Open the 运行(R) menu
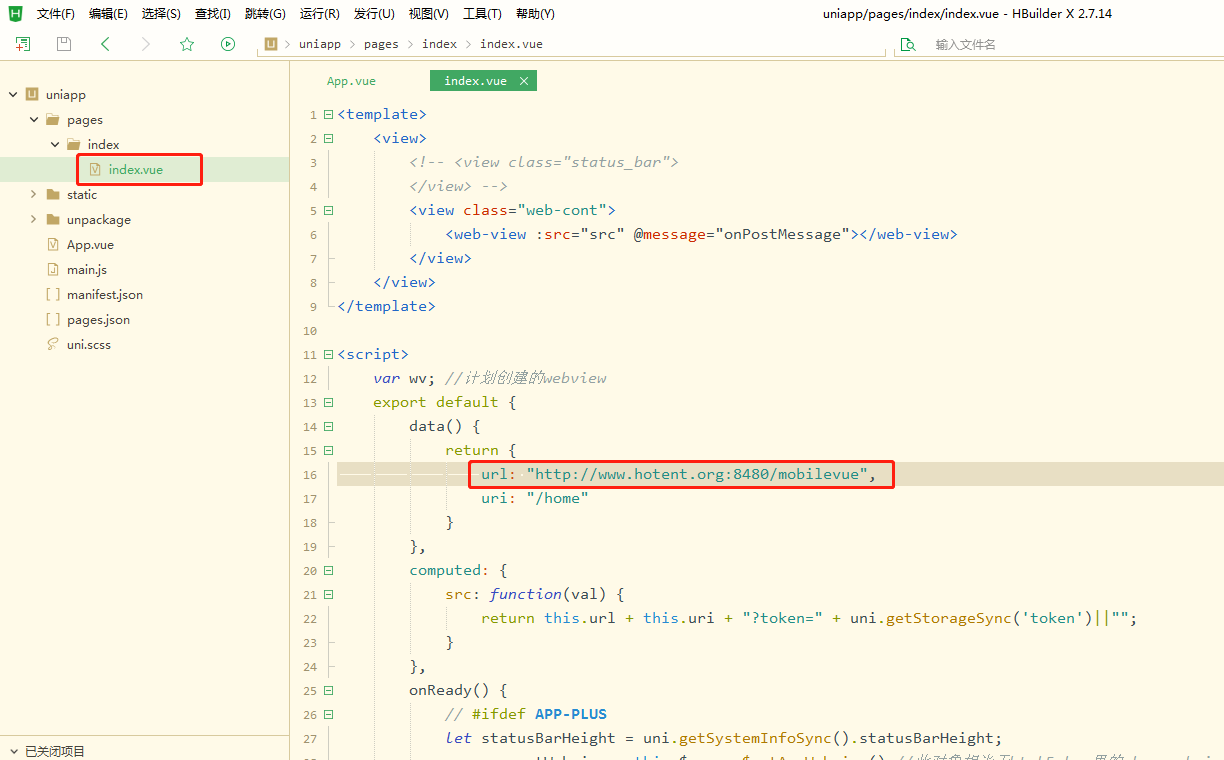 (319, 14)
